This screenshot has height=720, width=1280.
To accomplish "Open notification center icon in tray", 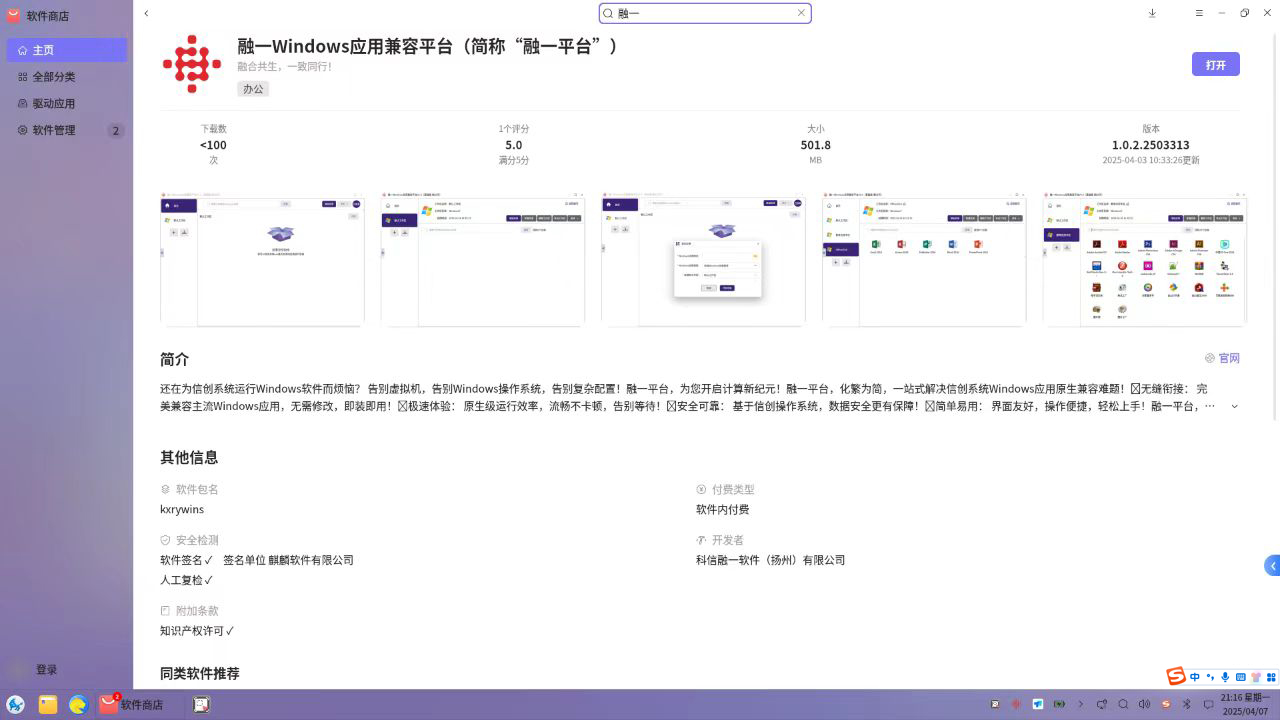I will [1208, 705].
